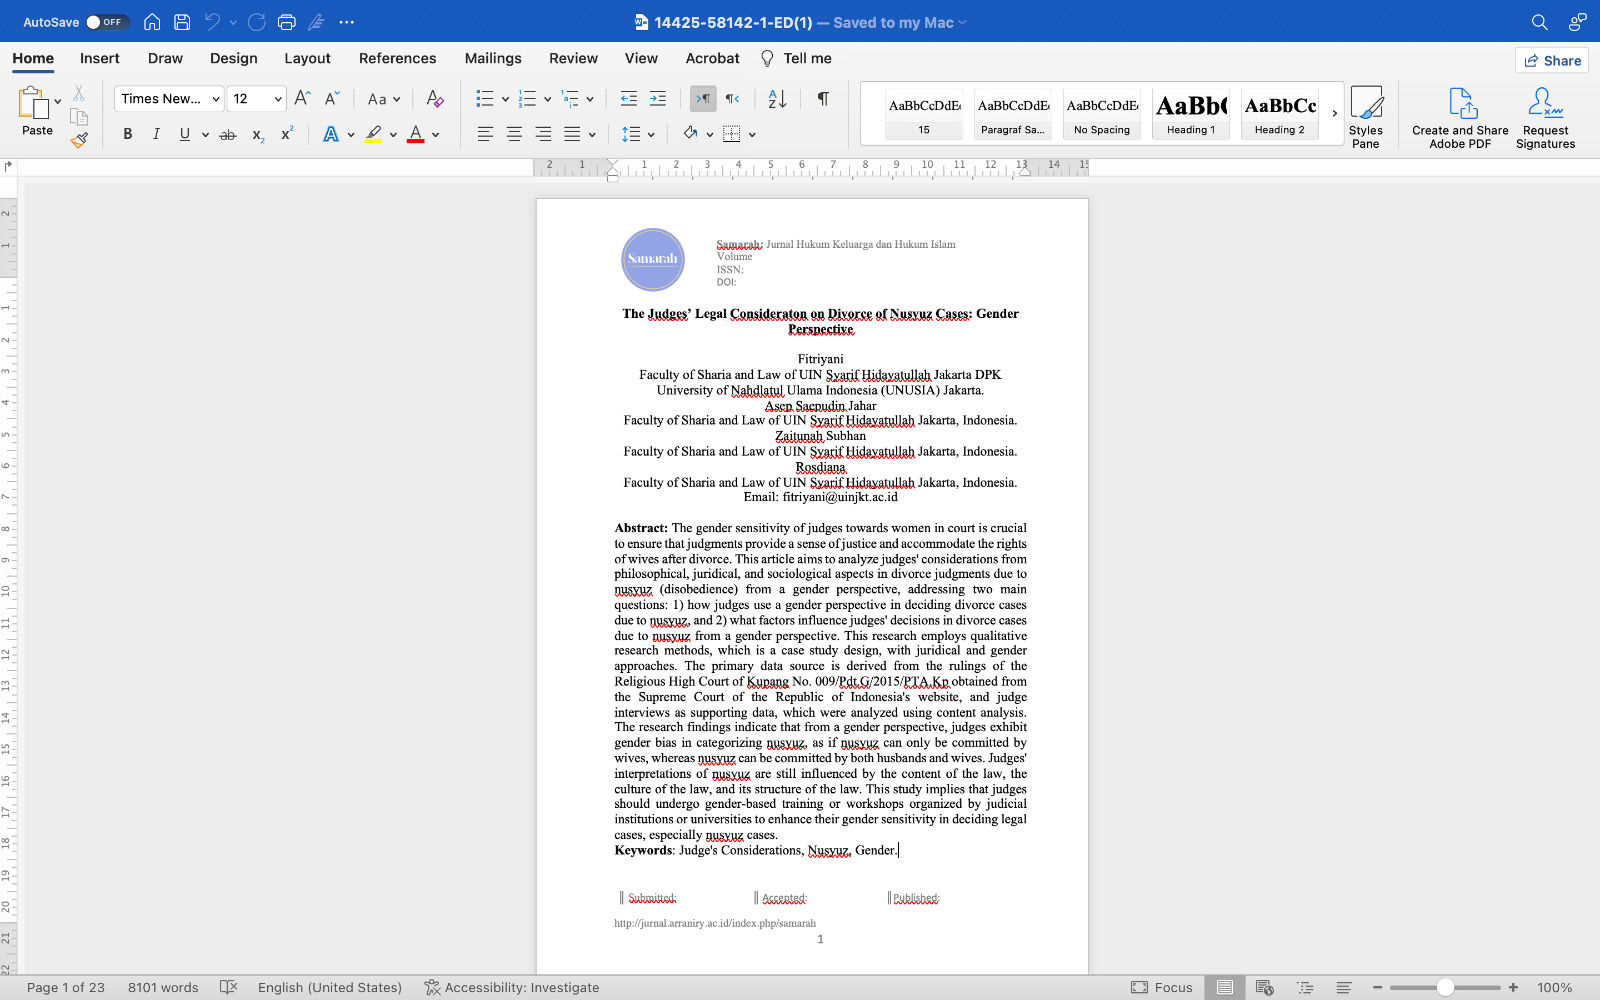
Task: Show paragraph marks with pilcrow icon
Action: point(823,99)
